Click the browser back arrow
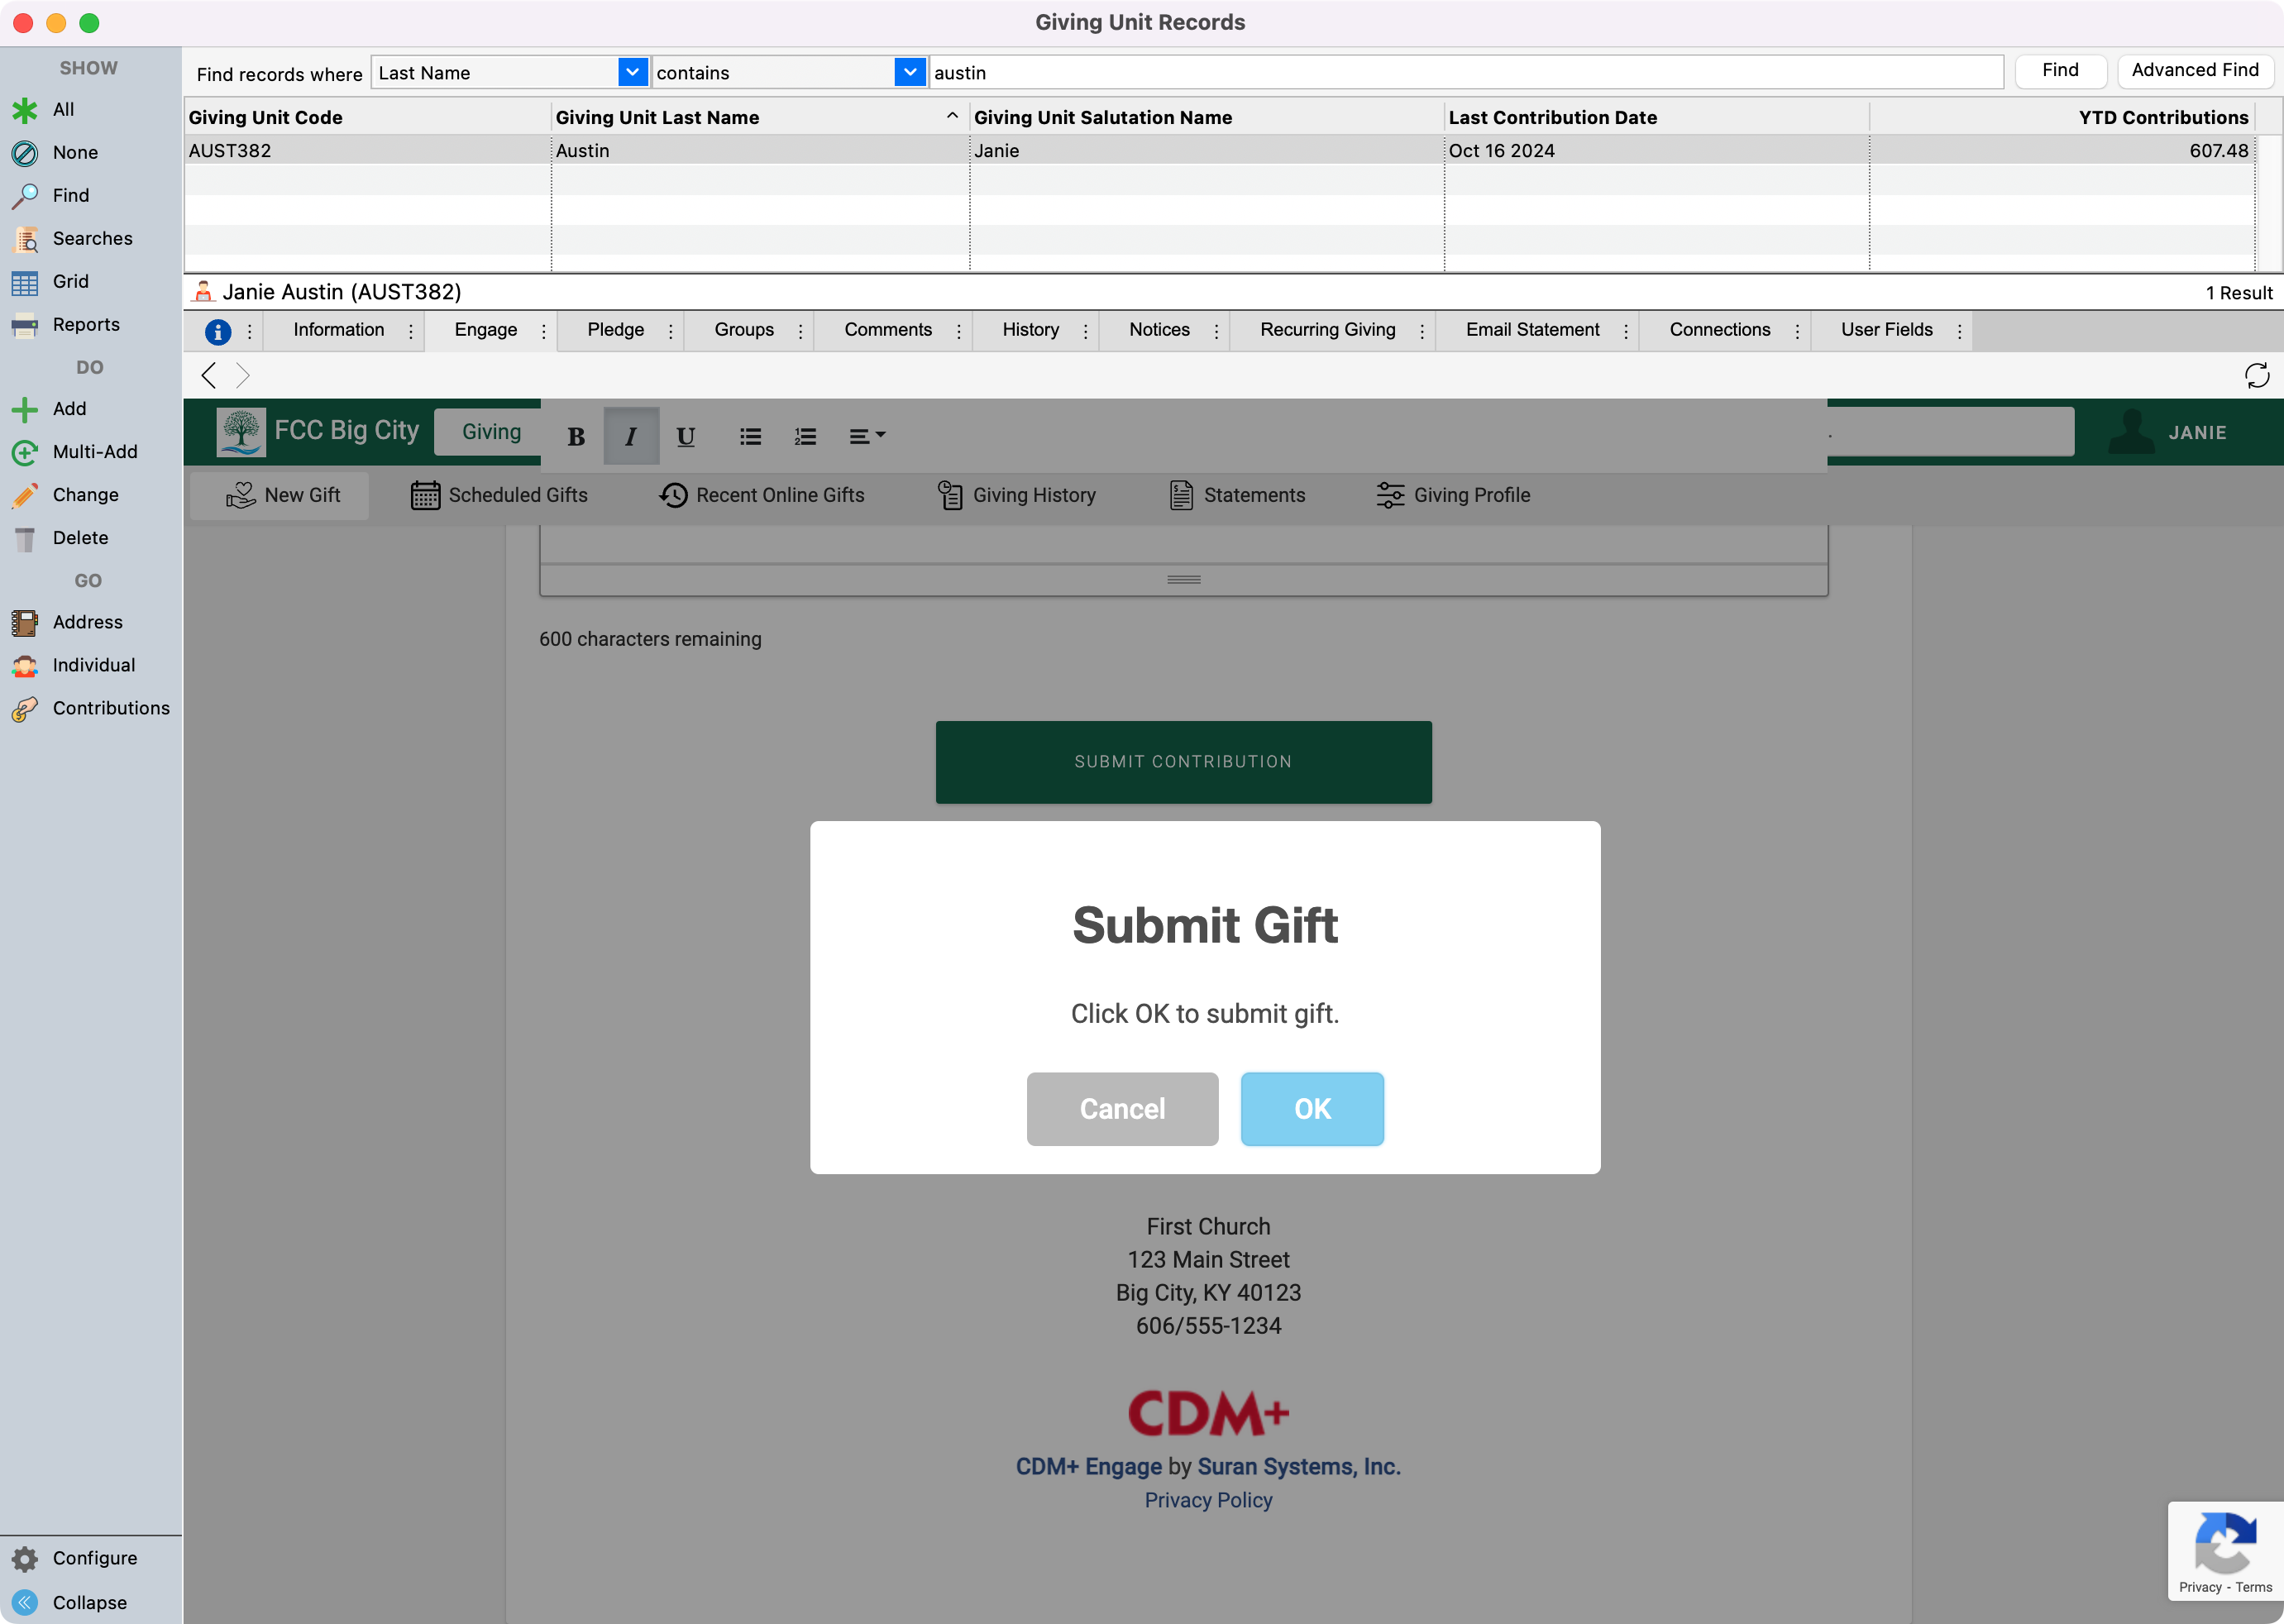2284x1624 pixels. pos(209,376)
